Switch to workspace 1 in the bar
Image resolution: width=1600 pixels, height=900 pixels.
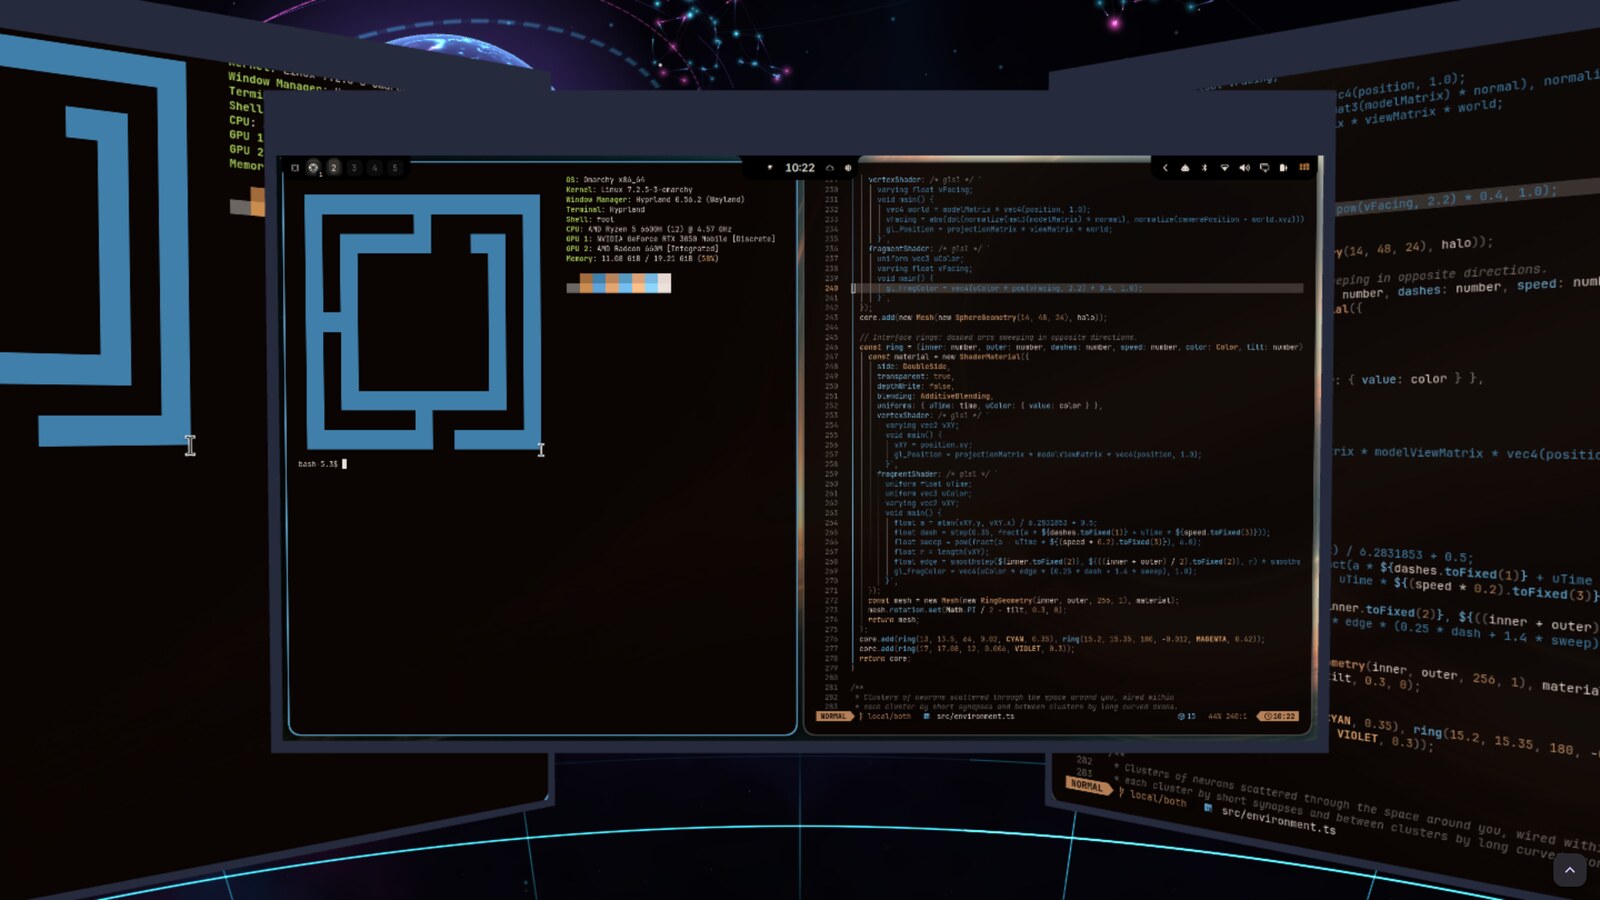(x=313, y=168)
